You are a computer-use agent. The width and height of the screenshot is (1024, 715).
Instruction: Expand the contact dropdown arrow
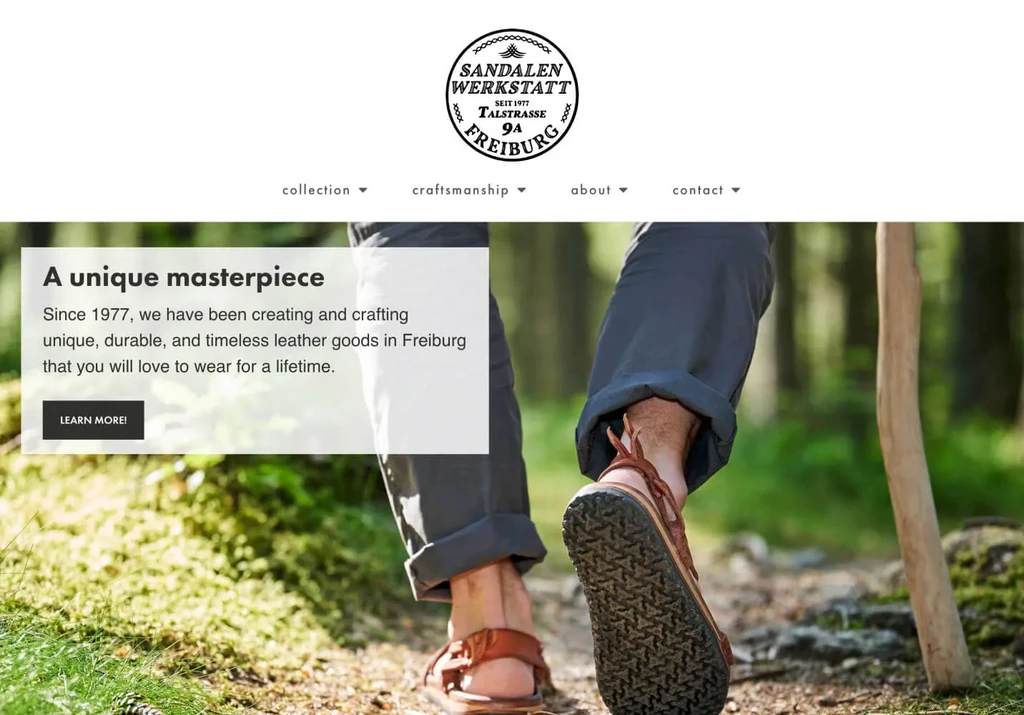[x=736, y=190]
